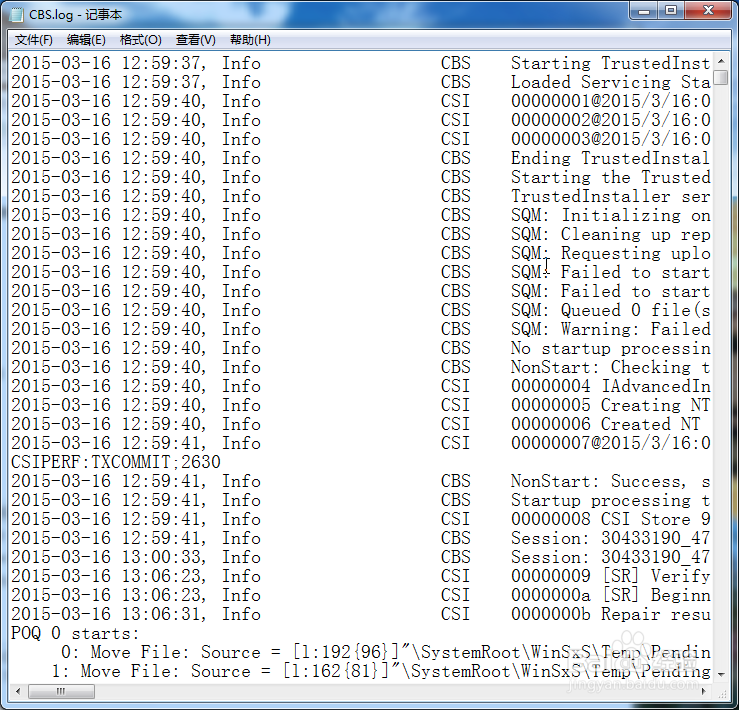Click 'Ending TrustedInstal' log text
739x710 pixels.
(610, 158)
